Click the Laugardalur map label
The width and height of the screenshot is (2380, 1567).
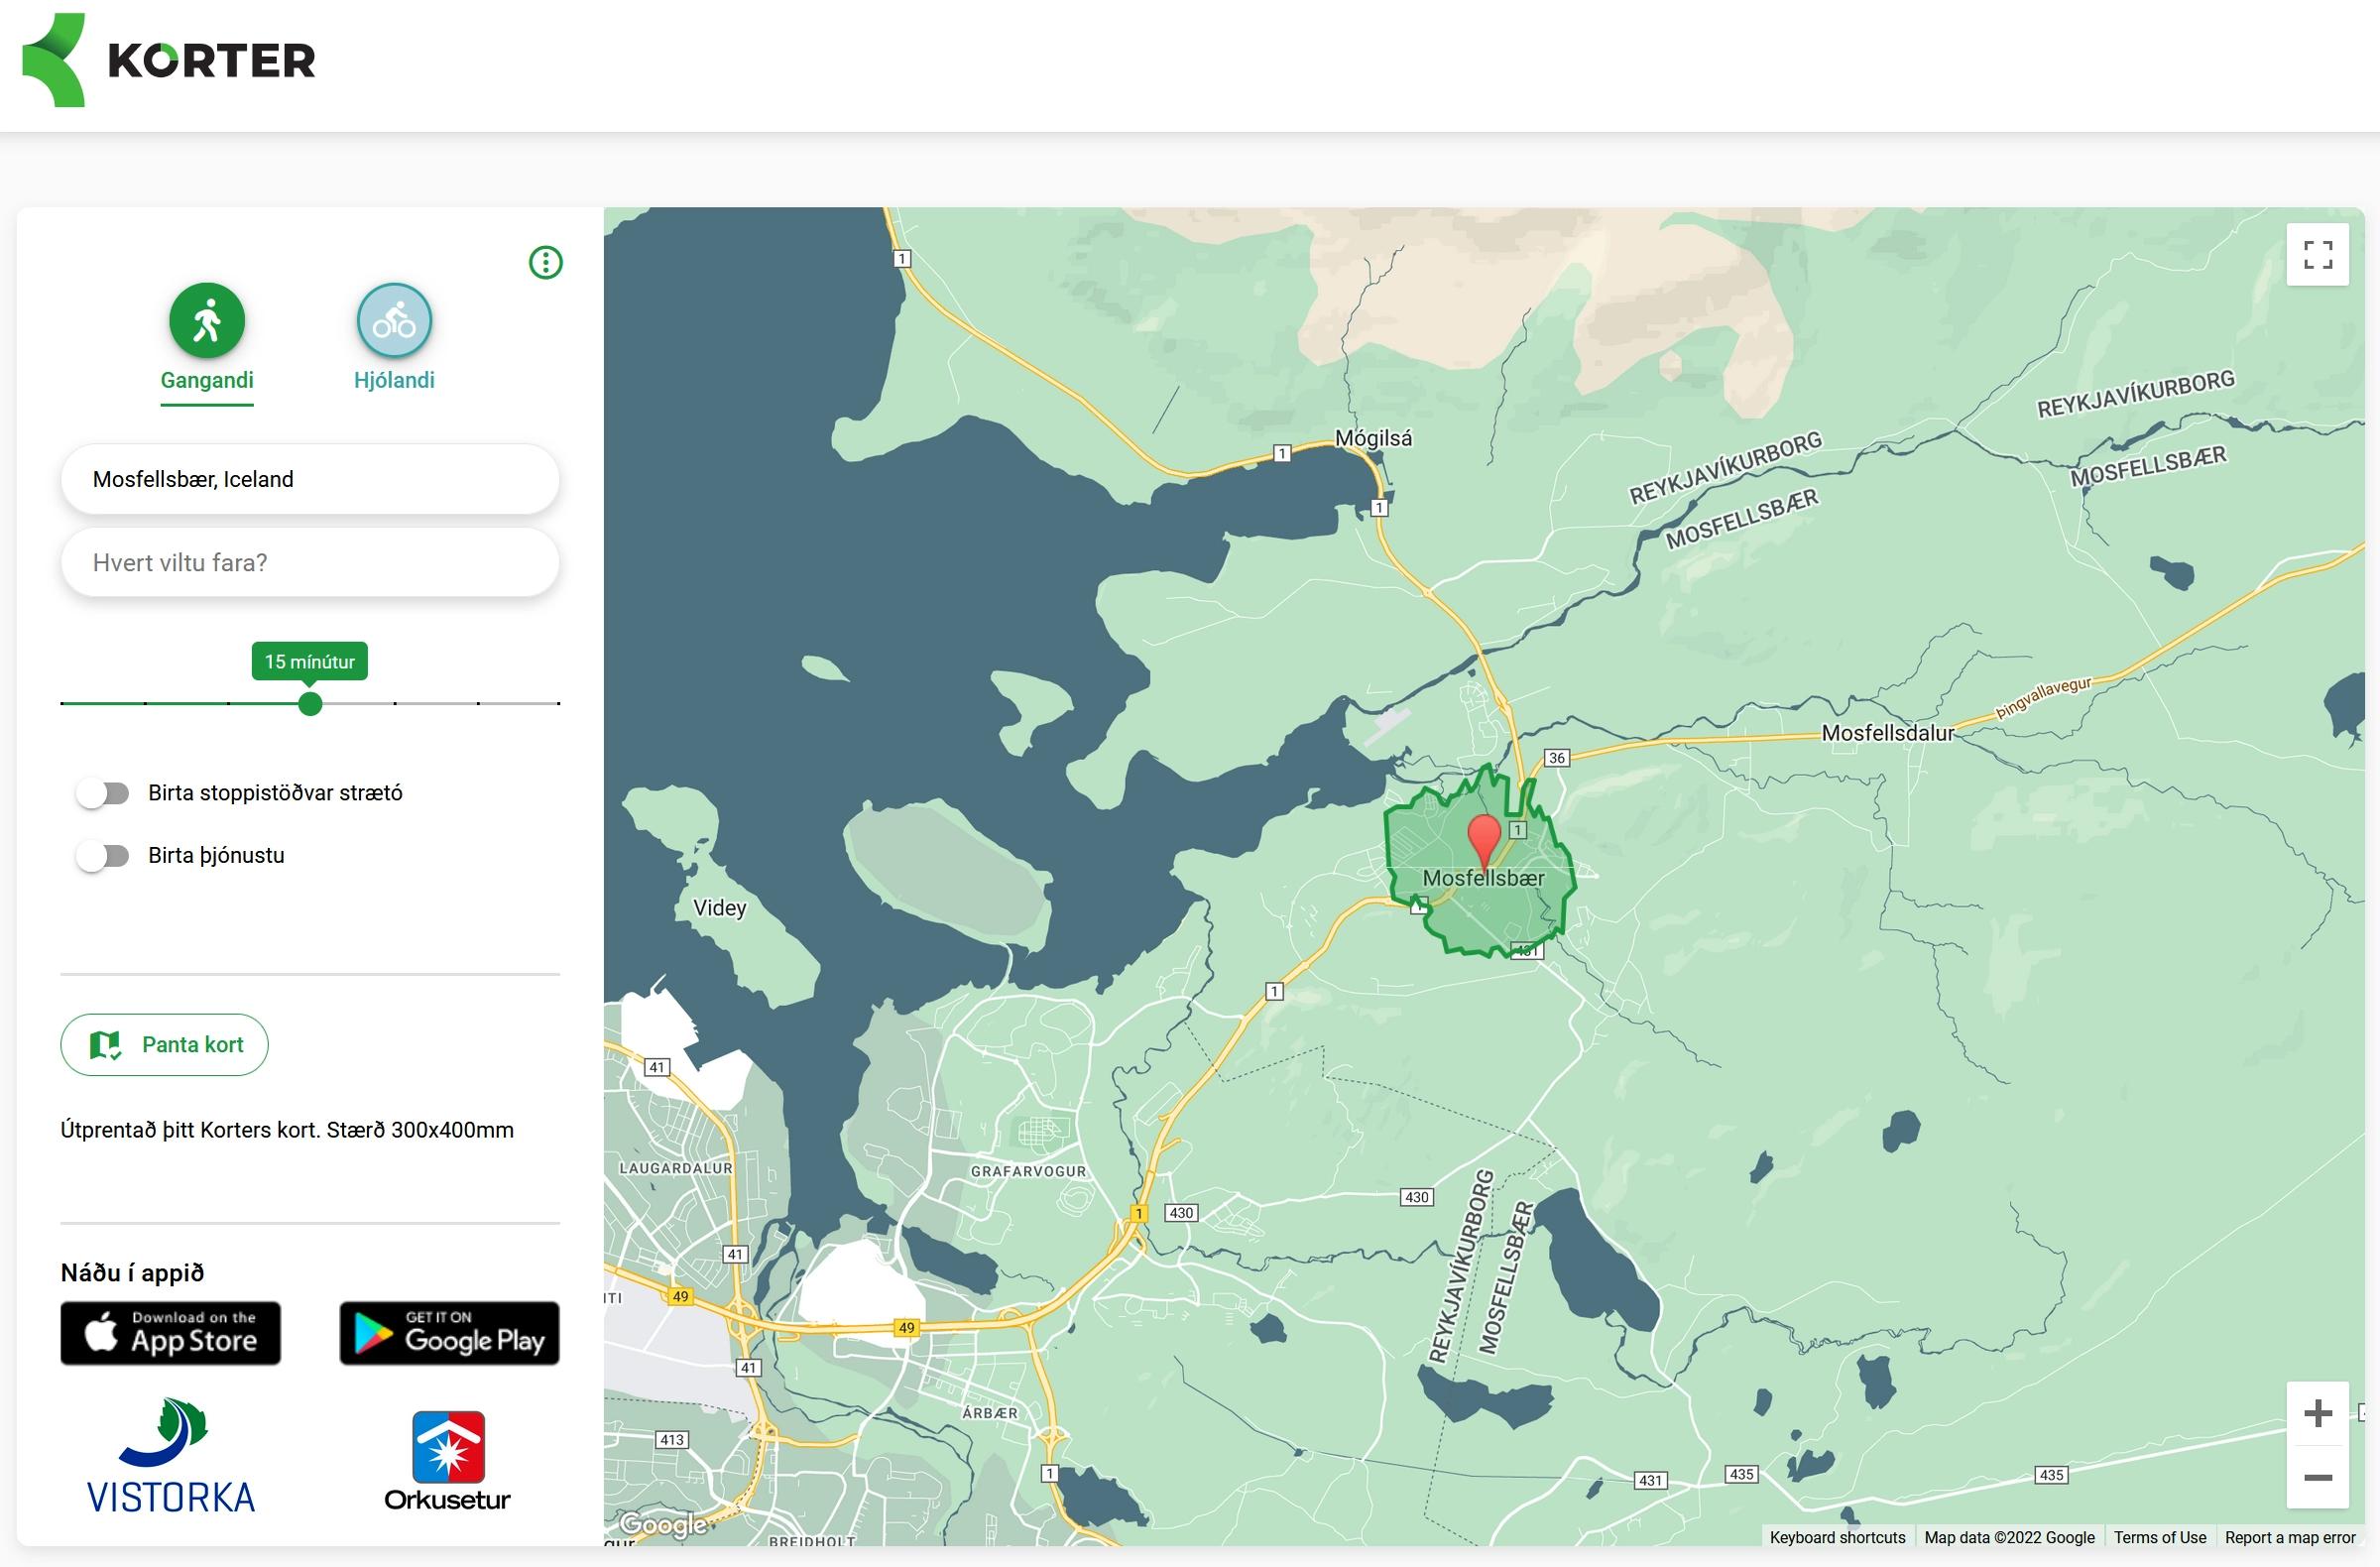click(x=676, y=1168)
